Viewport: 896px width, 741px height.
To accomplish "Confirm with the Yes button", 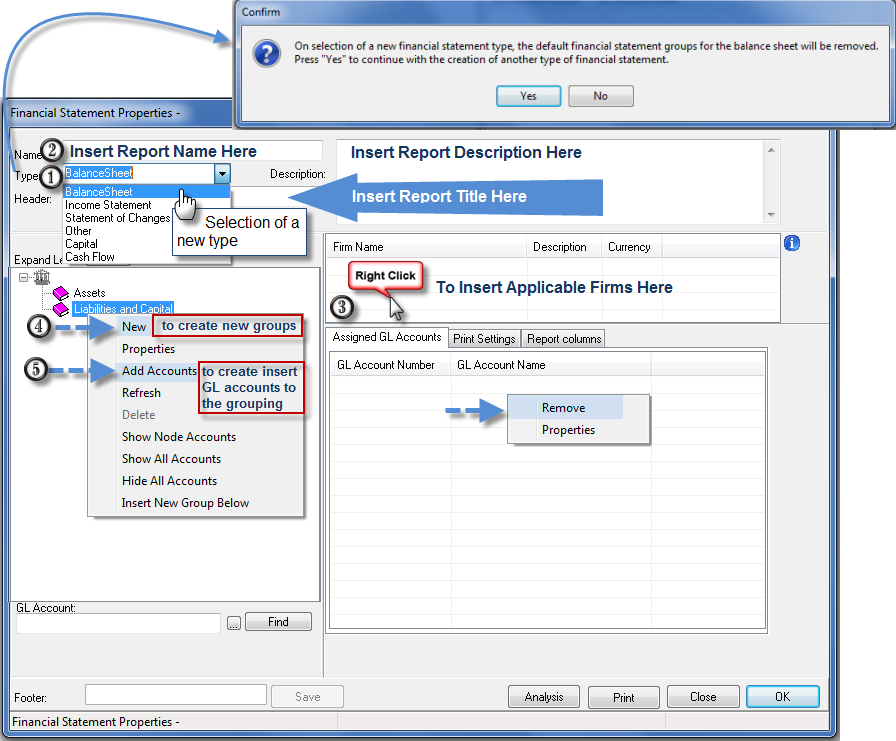I will pos(529,96).
